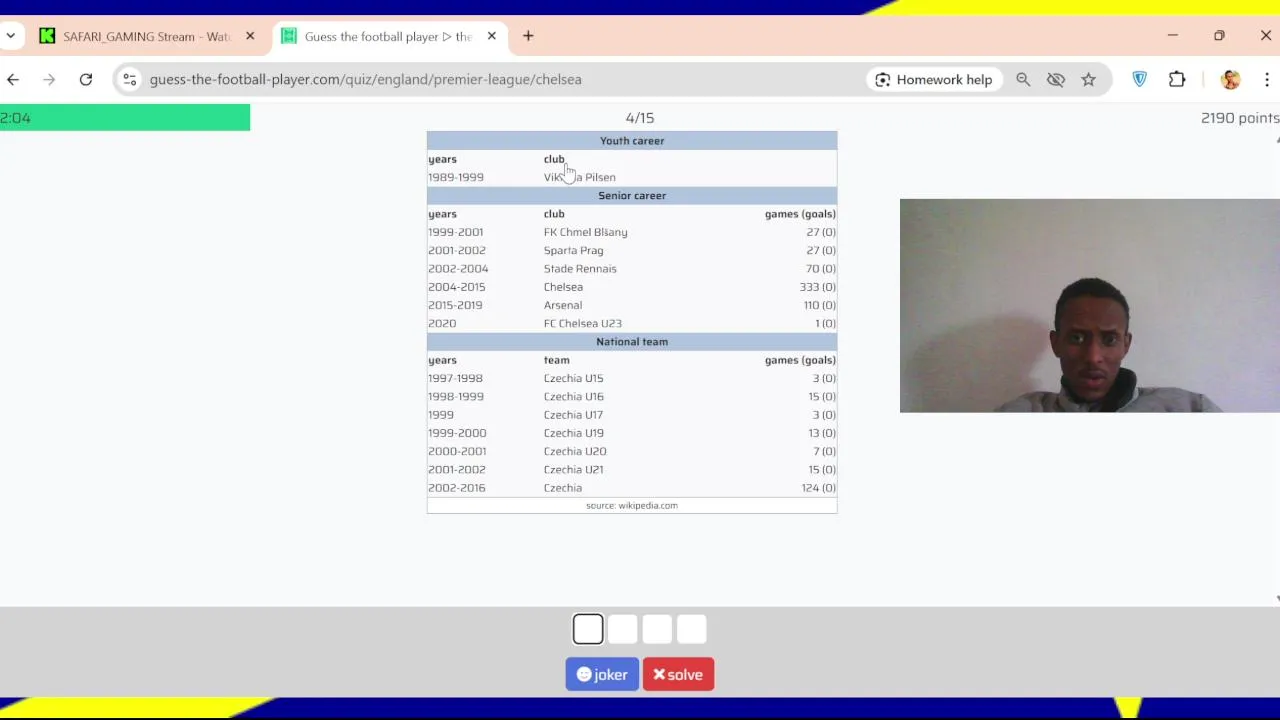1280x720 pixels.
Task: Select the second answer letter box
Action: [623, 629]
